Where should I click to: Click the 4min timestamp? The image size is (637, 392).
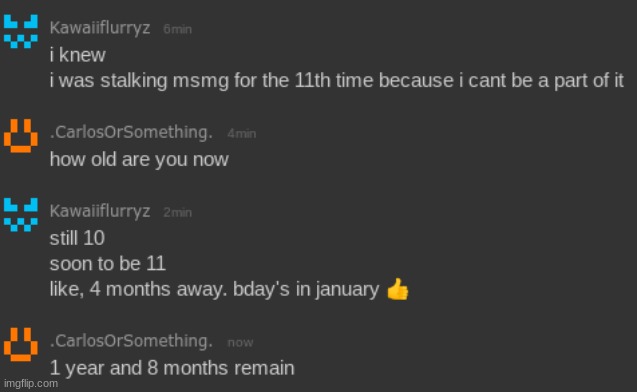point(241,134)
